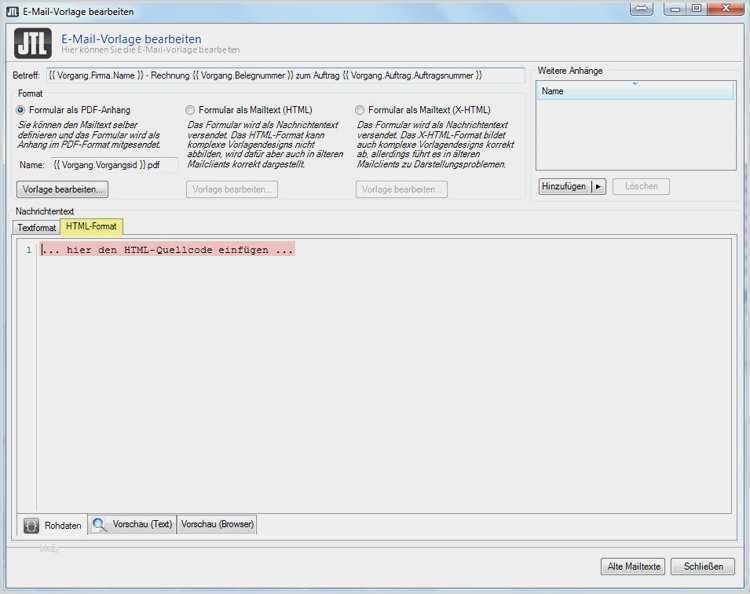Click line number 1 in editor gutter
The height and width of the screenshot is (594, 750).
[28, 250]
